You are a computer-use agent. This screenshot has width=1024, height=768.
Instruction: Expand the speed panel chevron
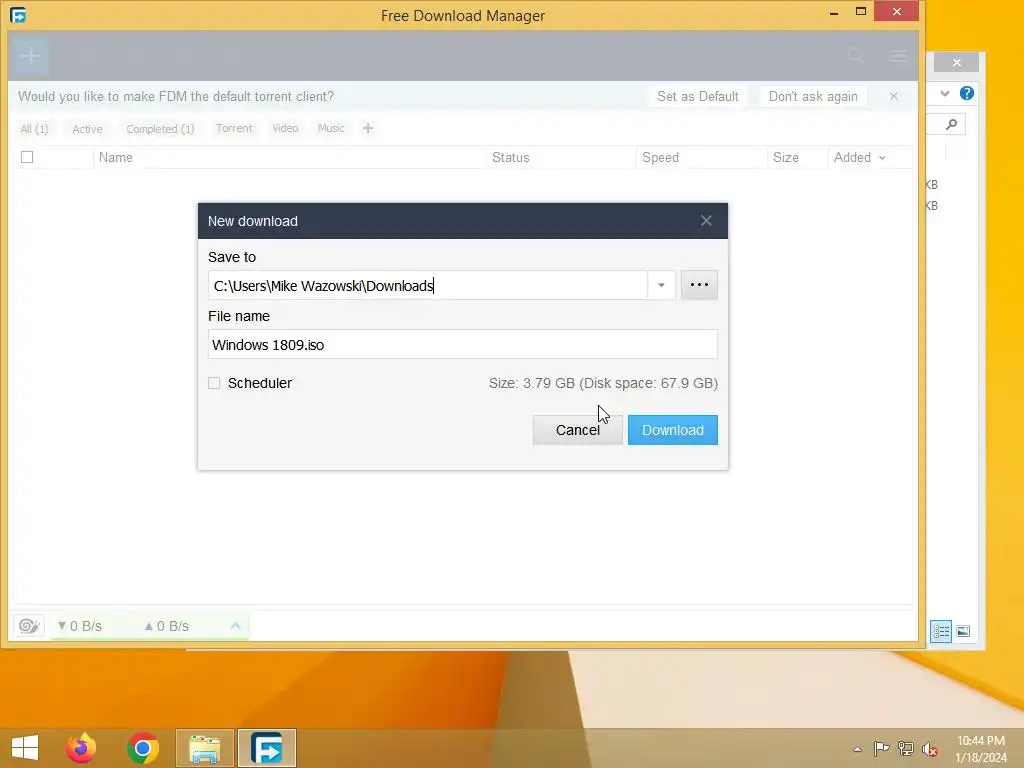235,626
